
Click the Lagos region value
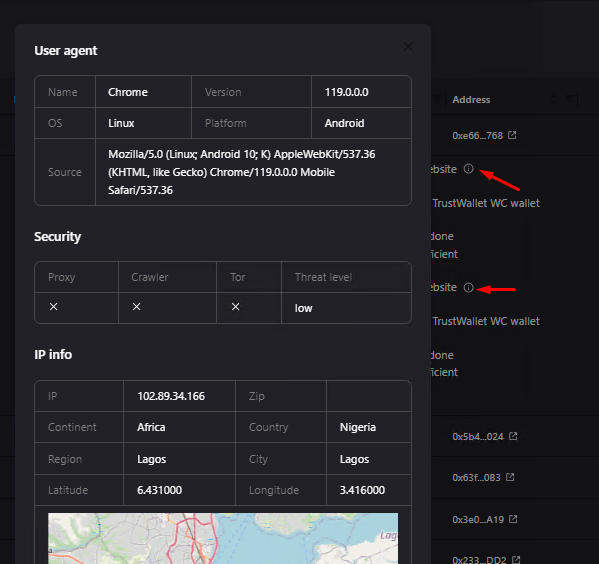[152, 459]
